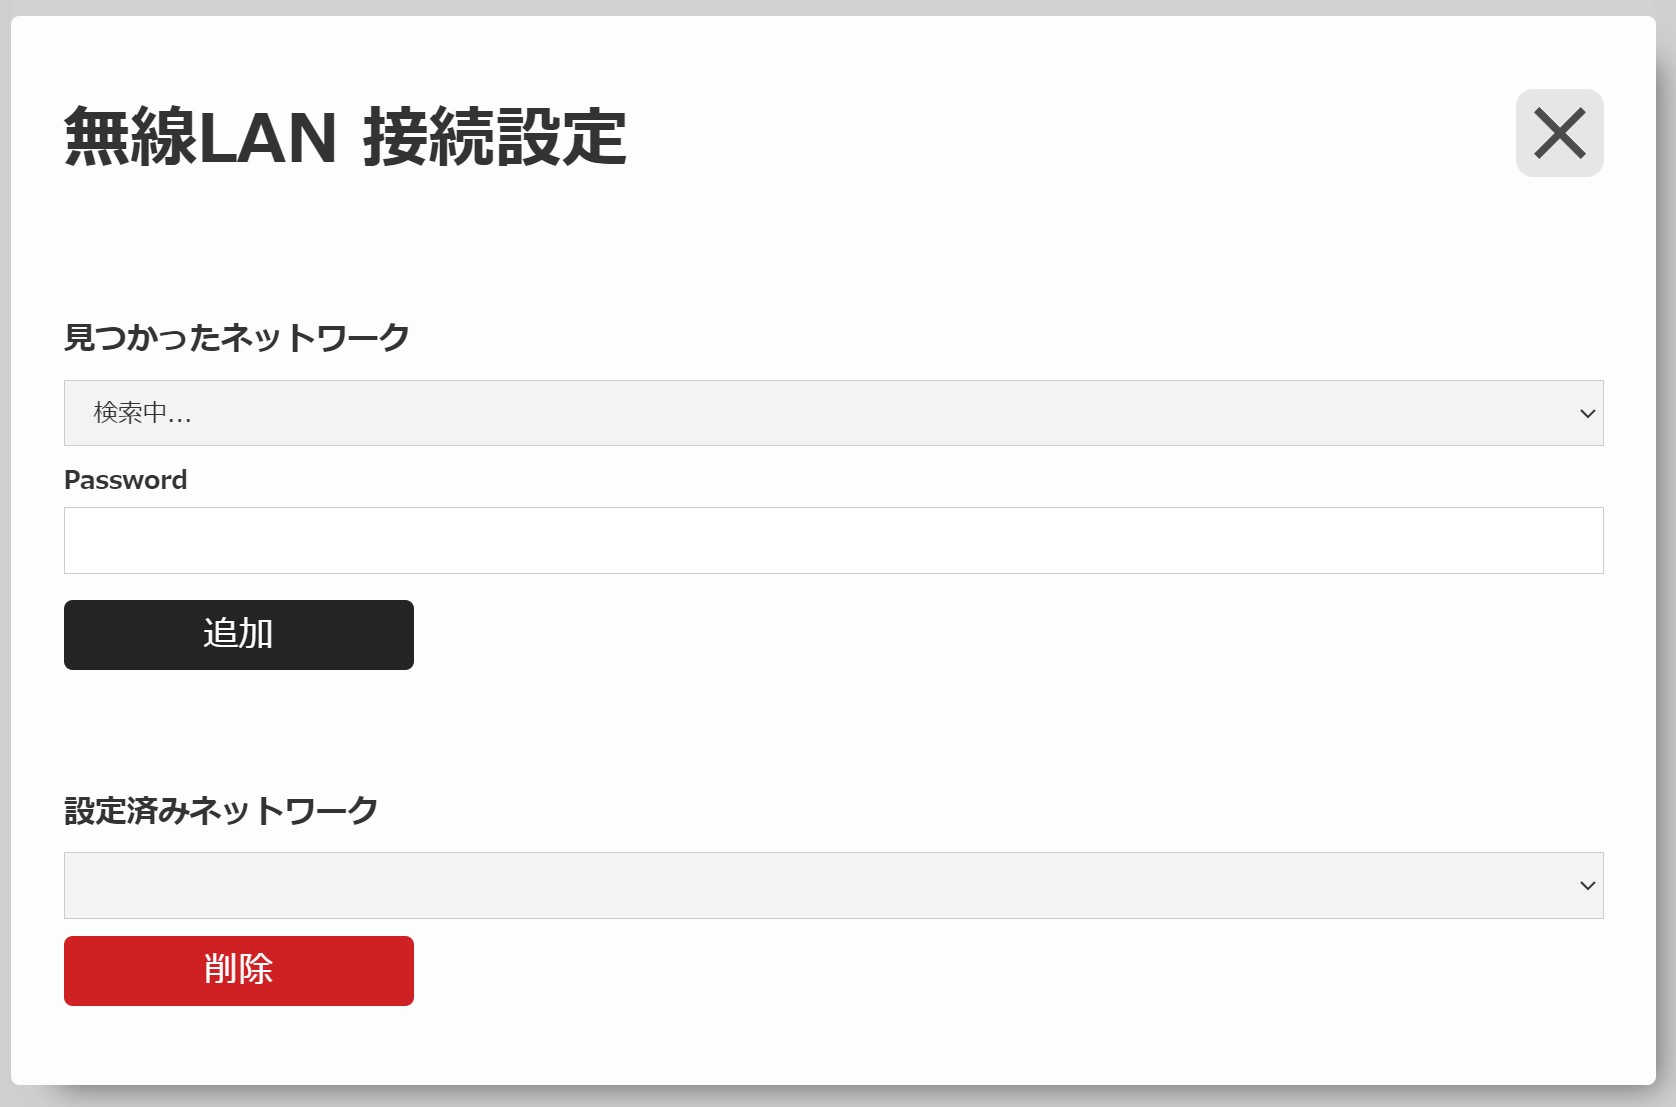Select the 検索中… text in the dropdown

pyautogui.click(x=142, y=413)
